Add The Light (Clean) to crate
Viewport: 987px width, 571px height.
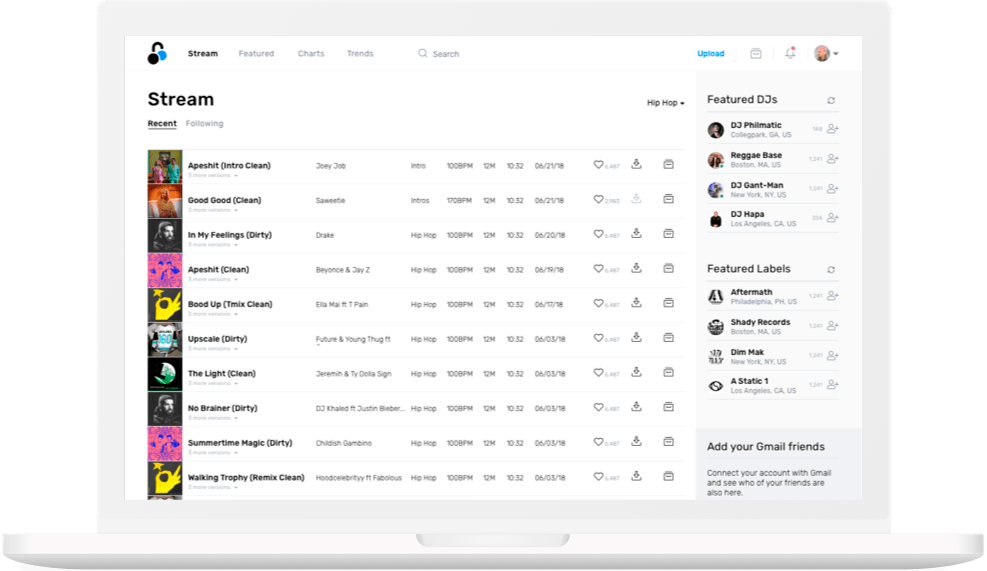pyautogui.click(x=668, y=372)
